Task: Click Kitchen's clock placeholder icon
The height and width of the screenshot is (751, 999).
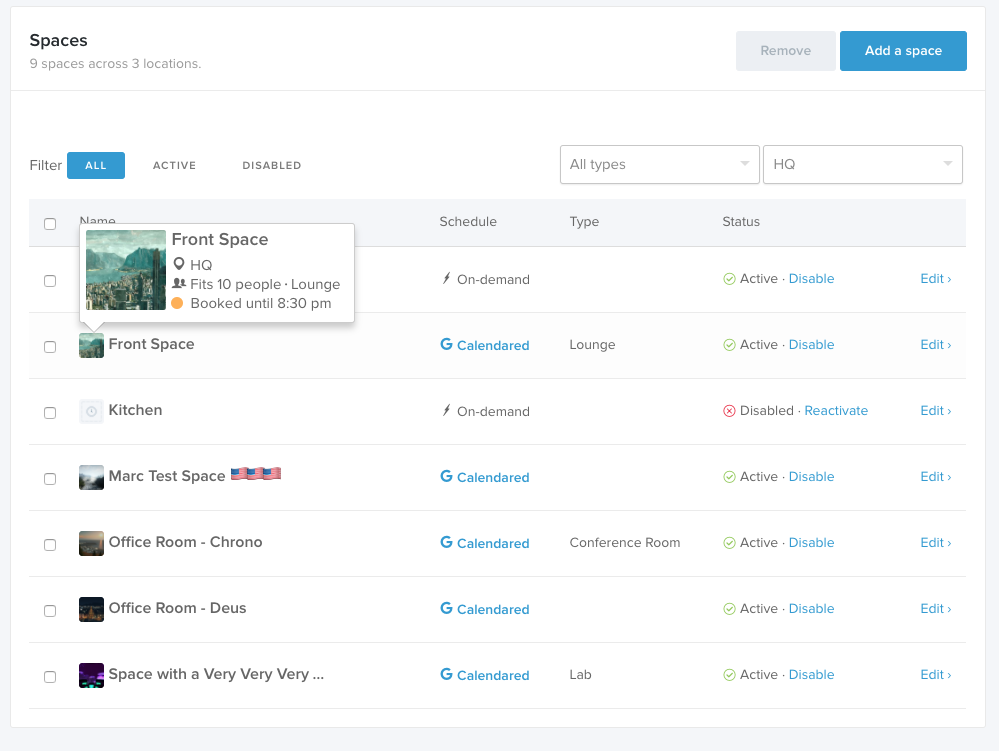Action: tap(91, 411)
